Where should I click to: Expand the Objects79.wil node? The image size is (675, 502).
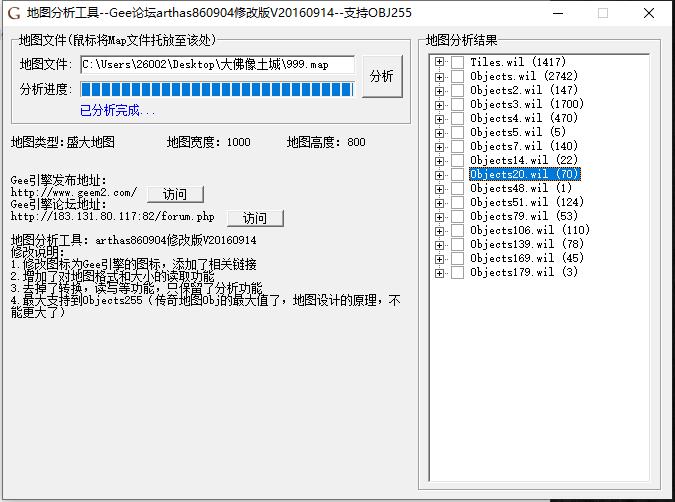pos(439,217)
